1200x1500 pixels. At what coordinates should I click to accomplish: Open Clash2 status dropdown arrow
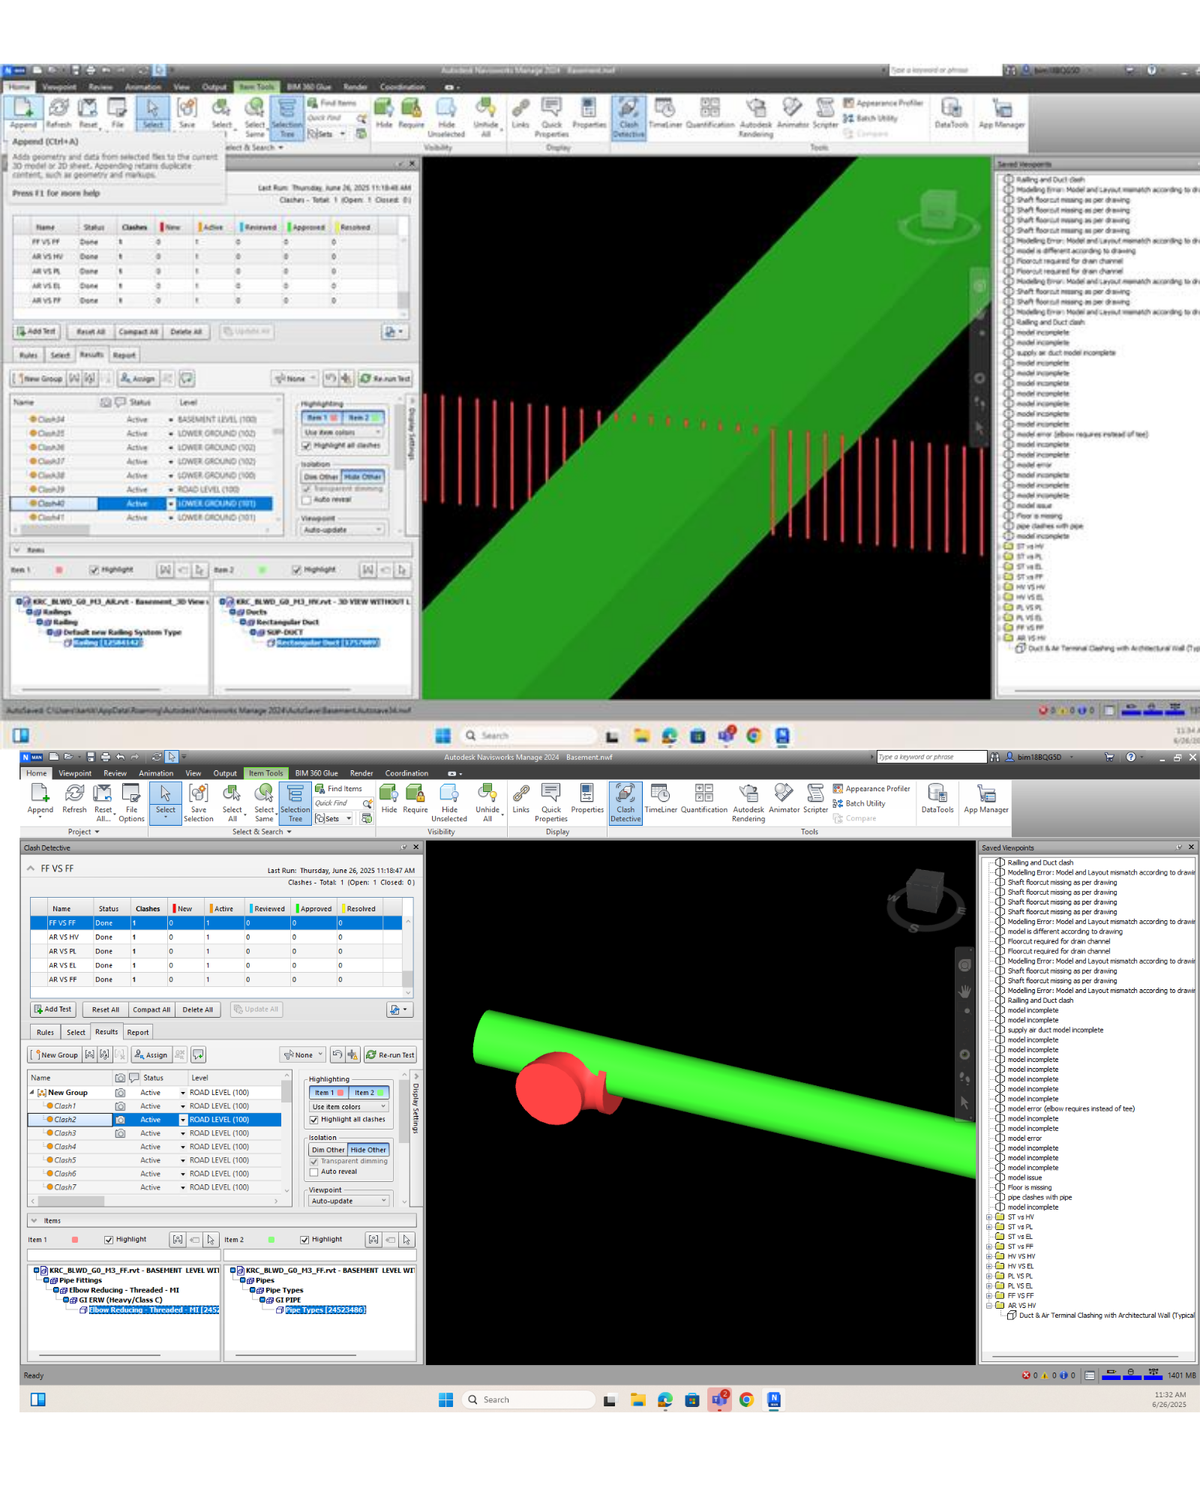point(183,1120)
